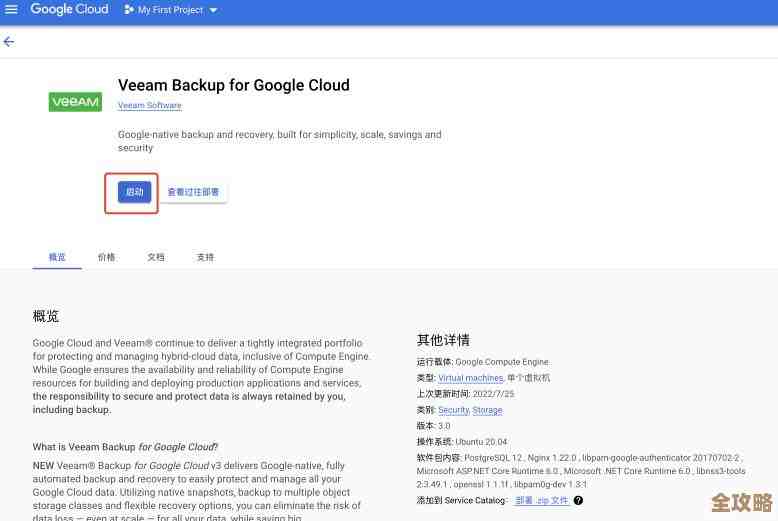778x521 pixels.
Task: Click the What is Veeam Backup heading
Action: [125, 447]
